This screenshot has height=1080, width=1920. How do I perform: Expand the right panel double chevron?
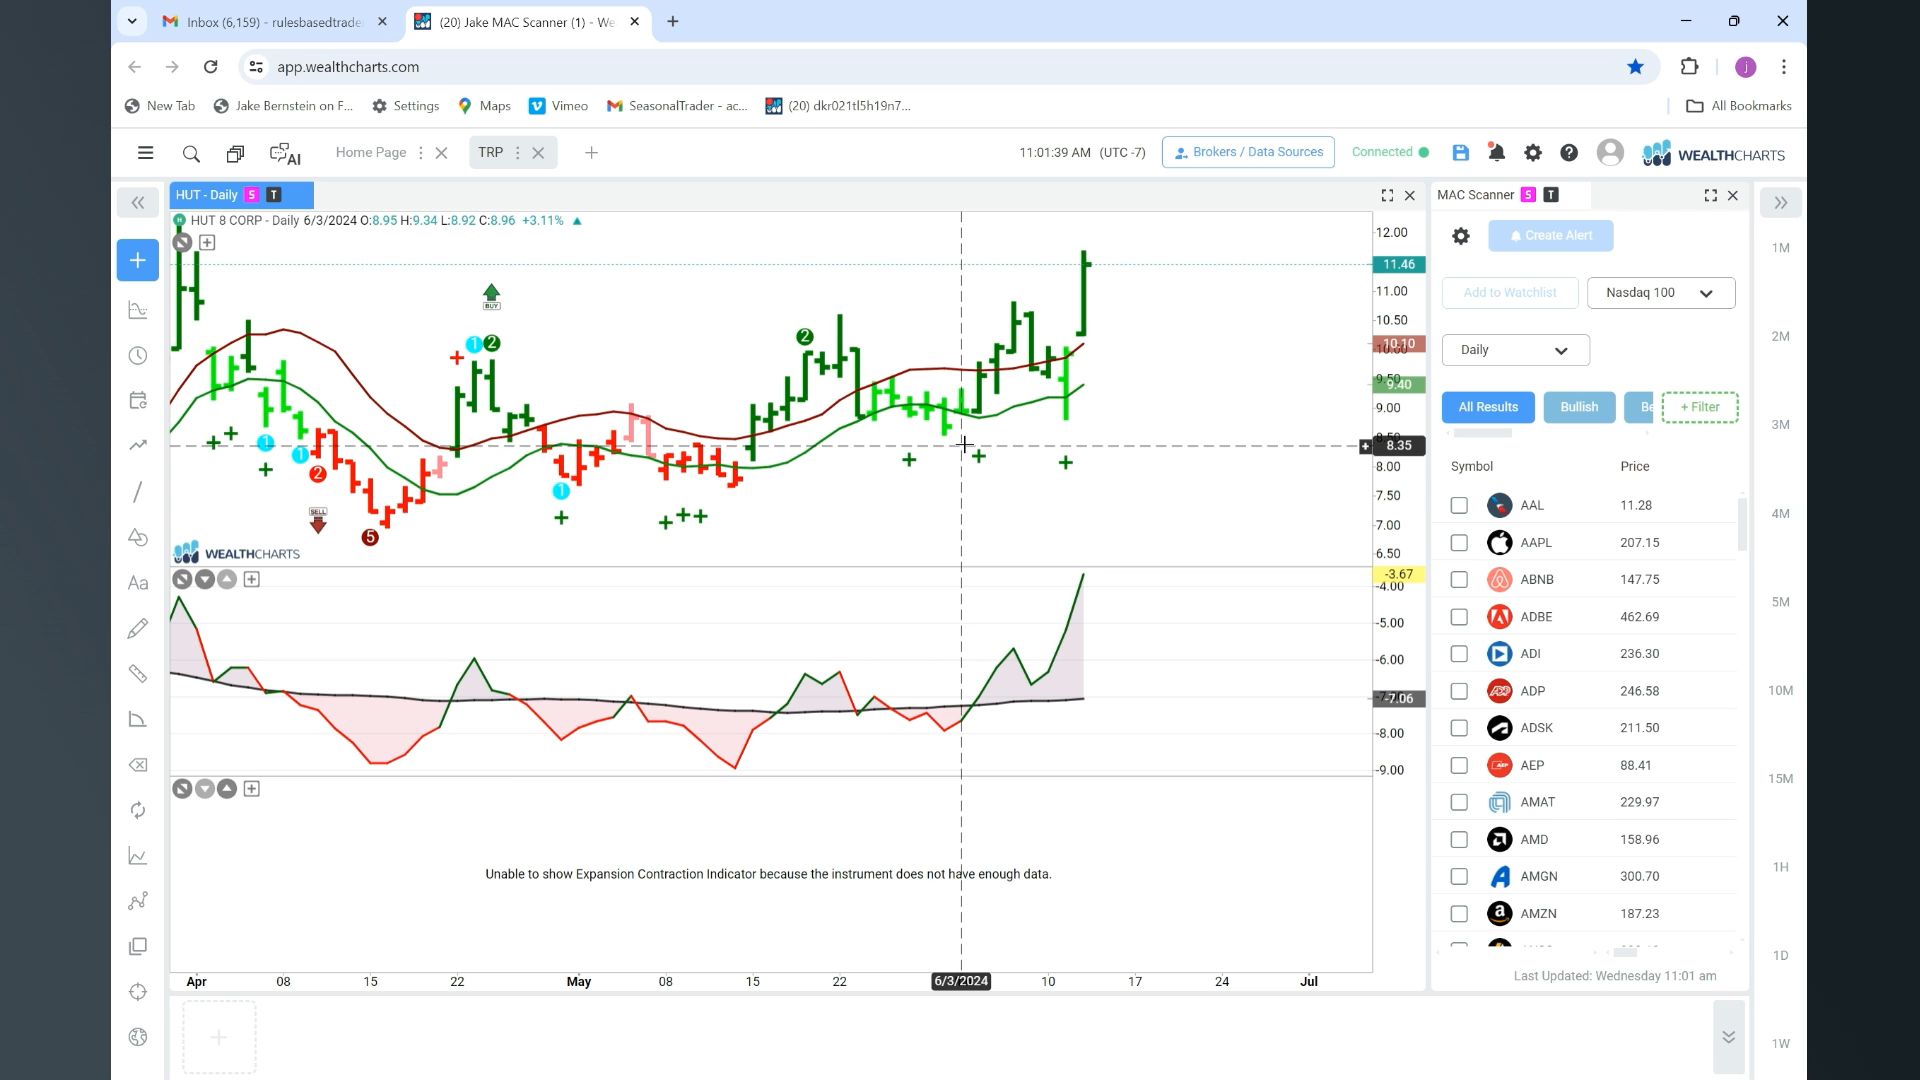(1780, 203)
